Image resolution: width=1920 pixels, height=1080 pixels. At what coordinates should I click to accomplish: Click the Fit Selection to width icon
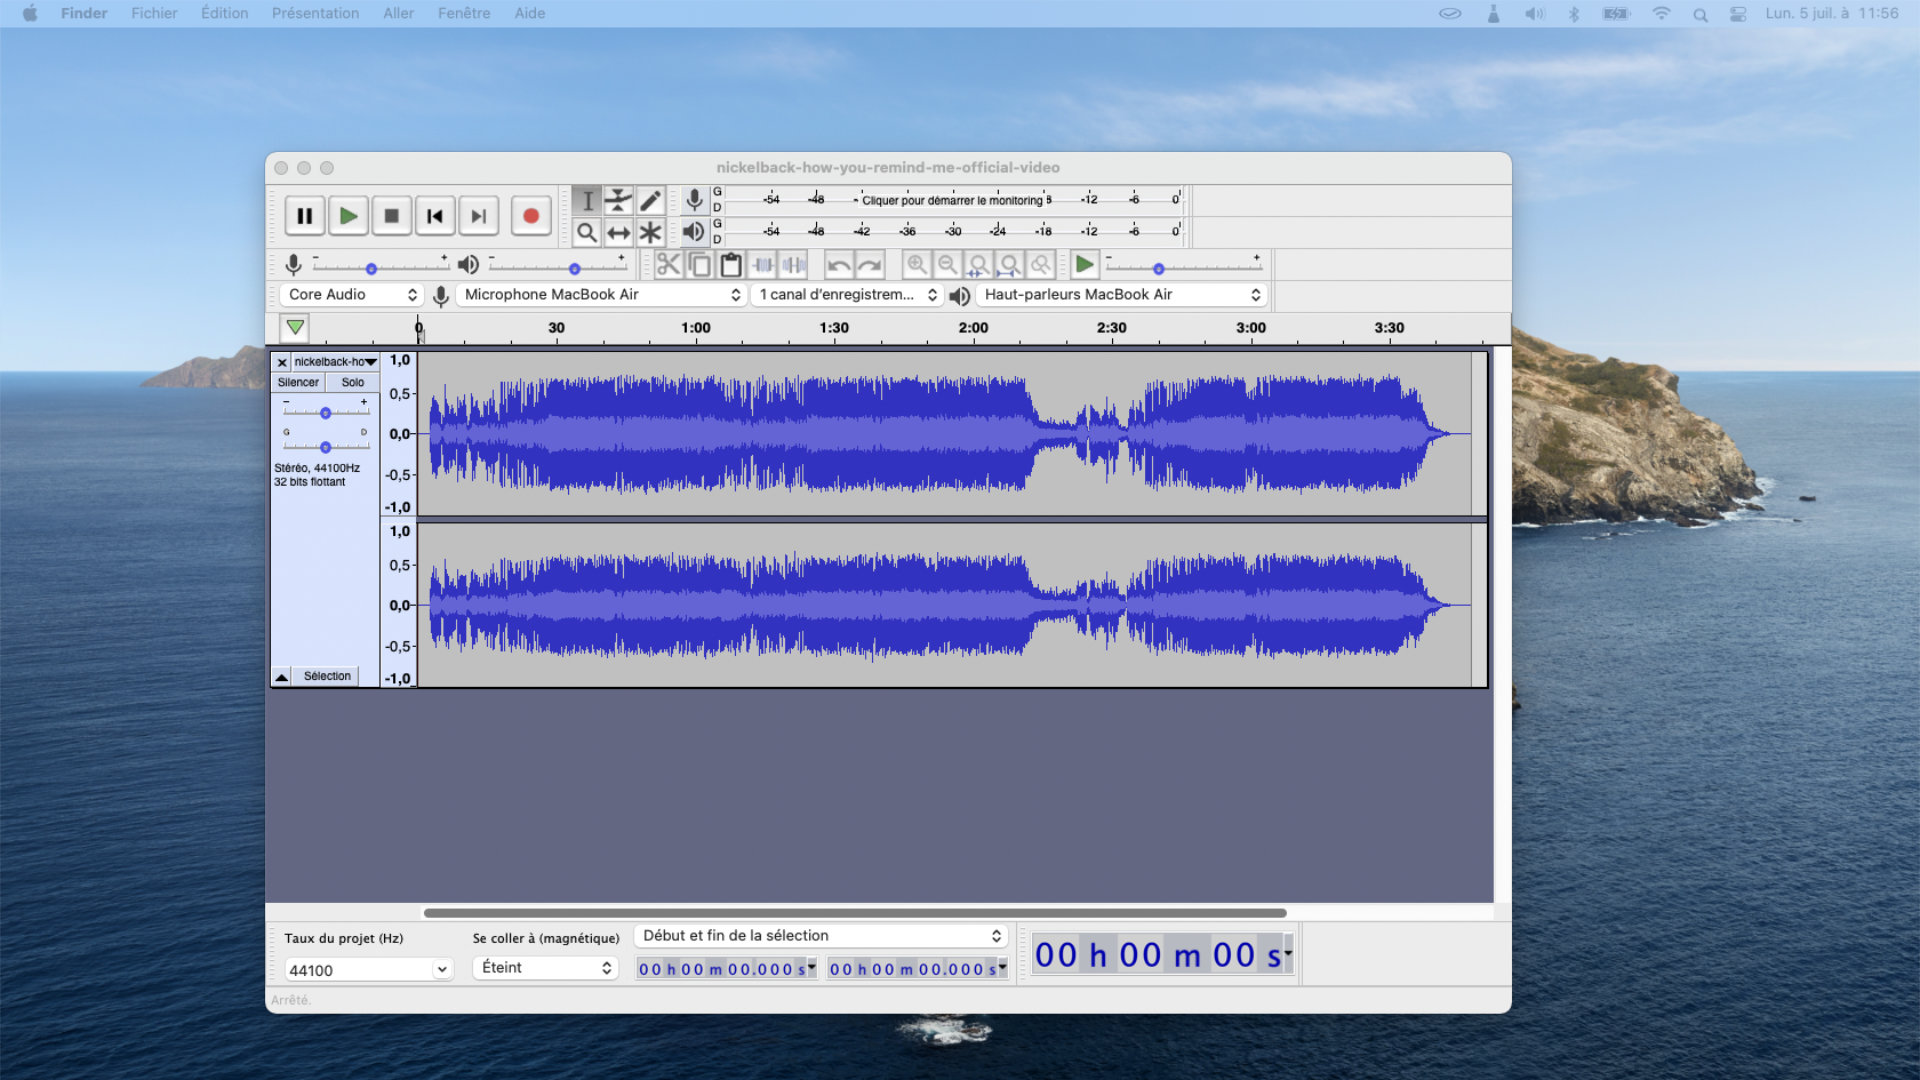[x=978, y=265]
